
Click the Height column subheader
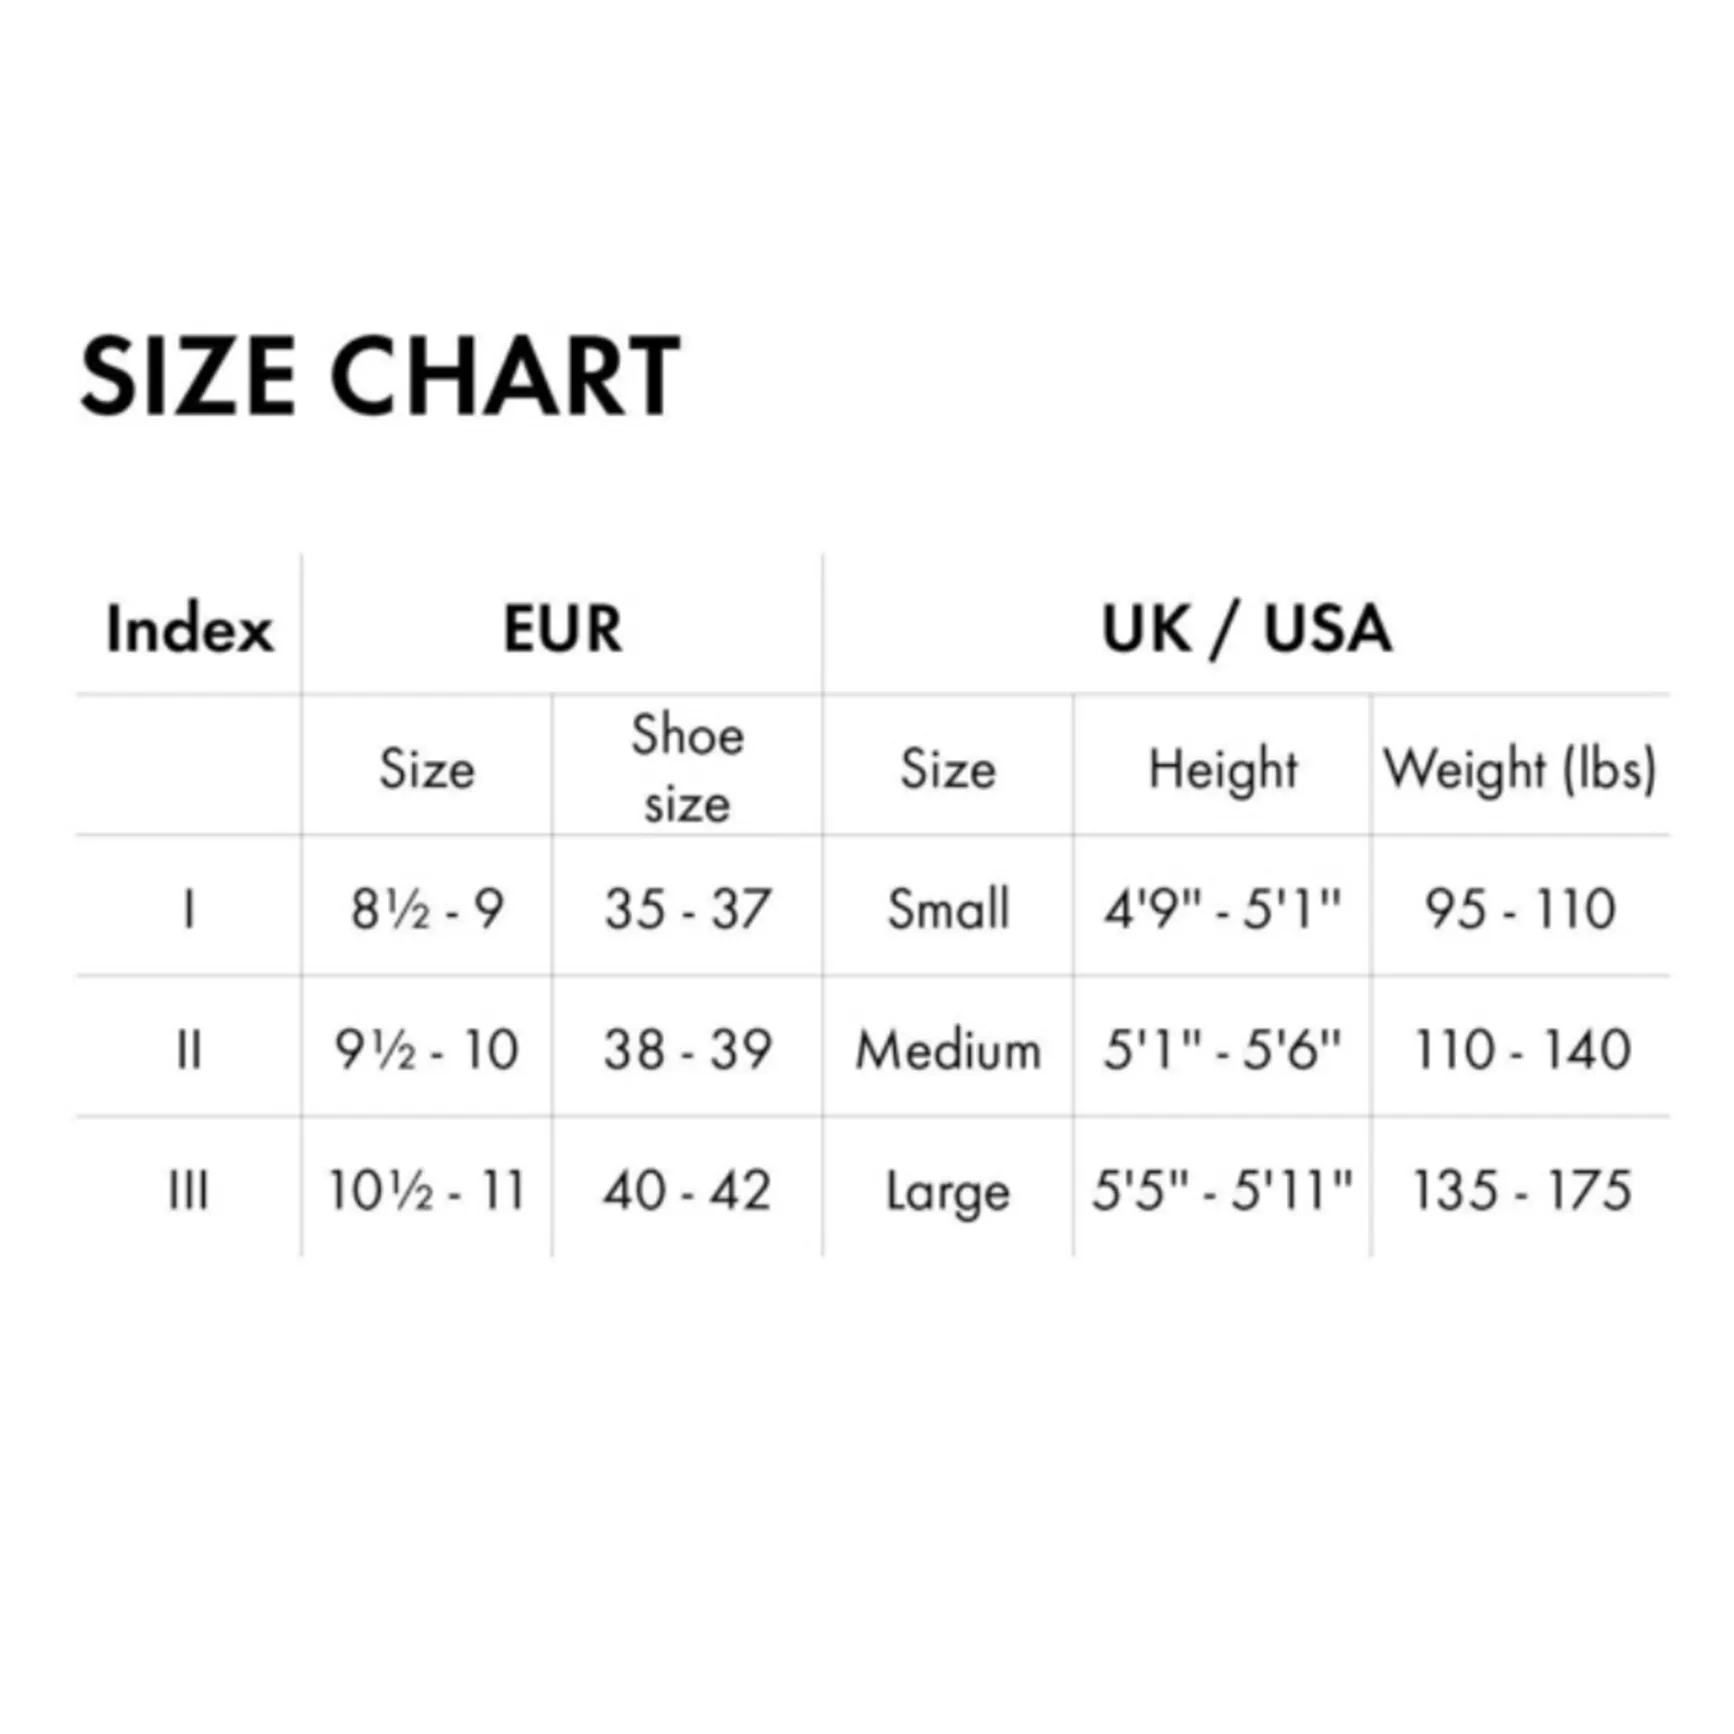tap(1222, 770)
